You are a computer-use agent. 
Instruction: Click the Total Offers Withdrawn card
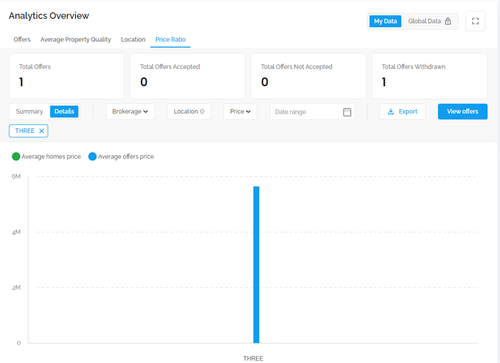click(429, 76)
